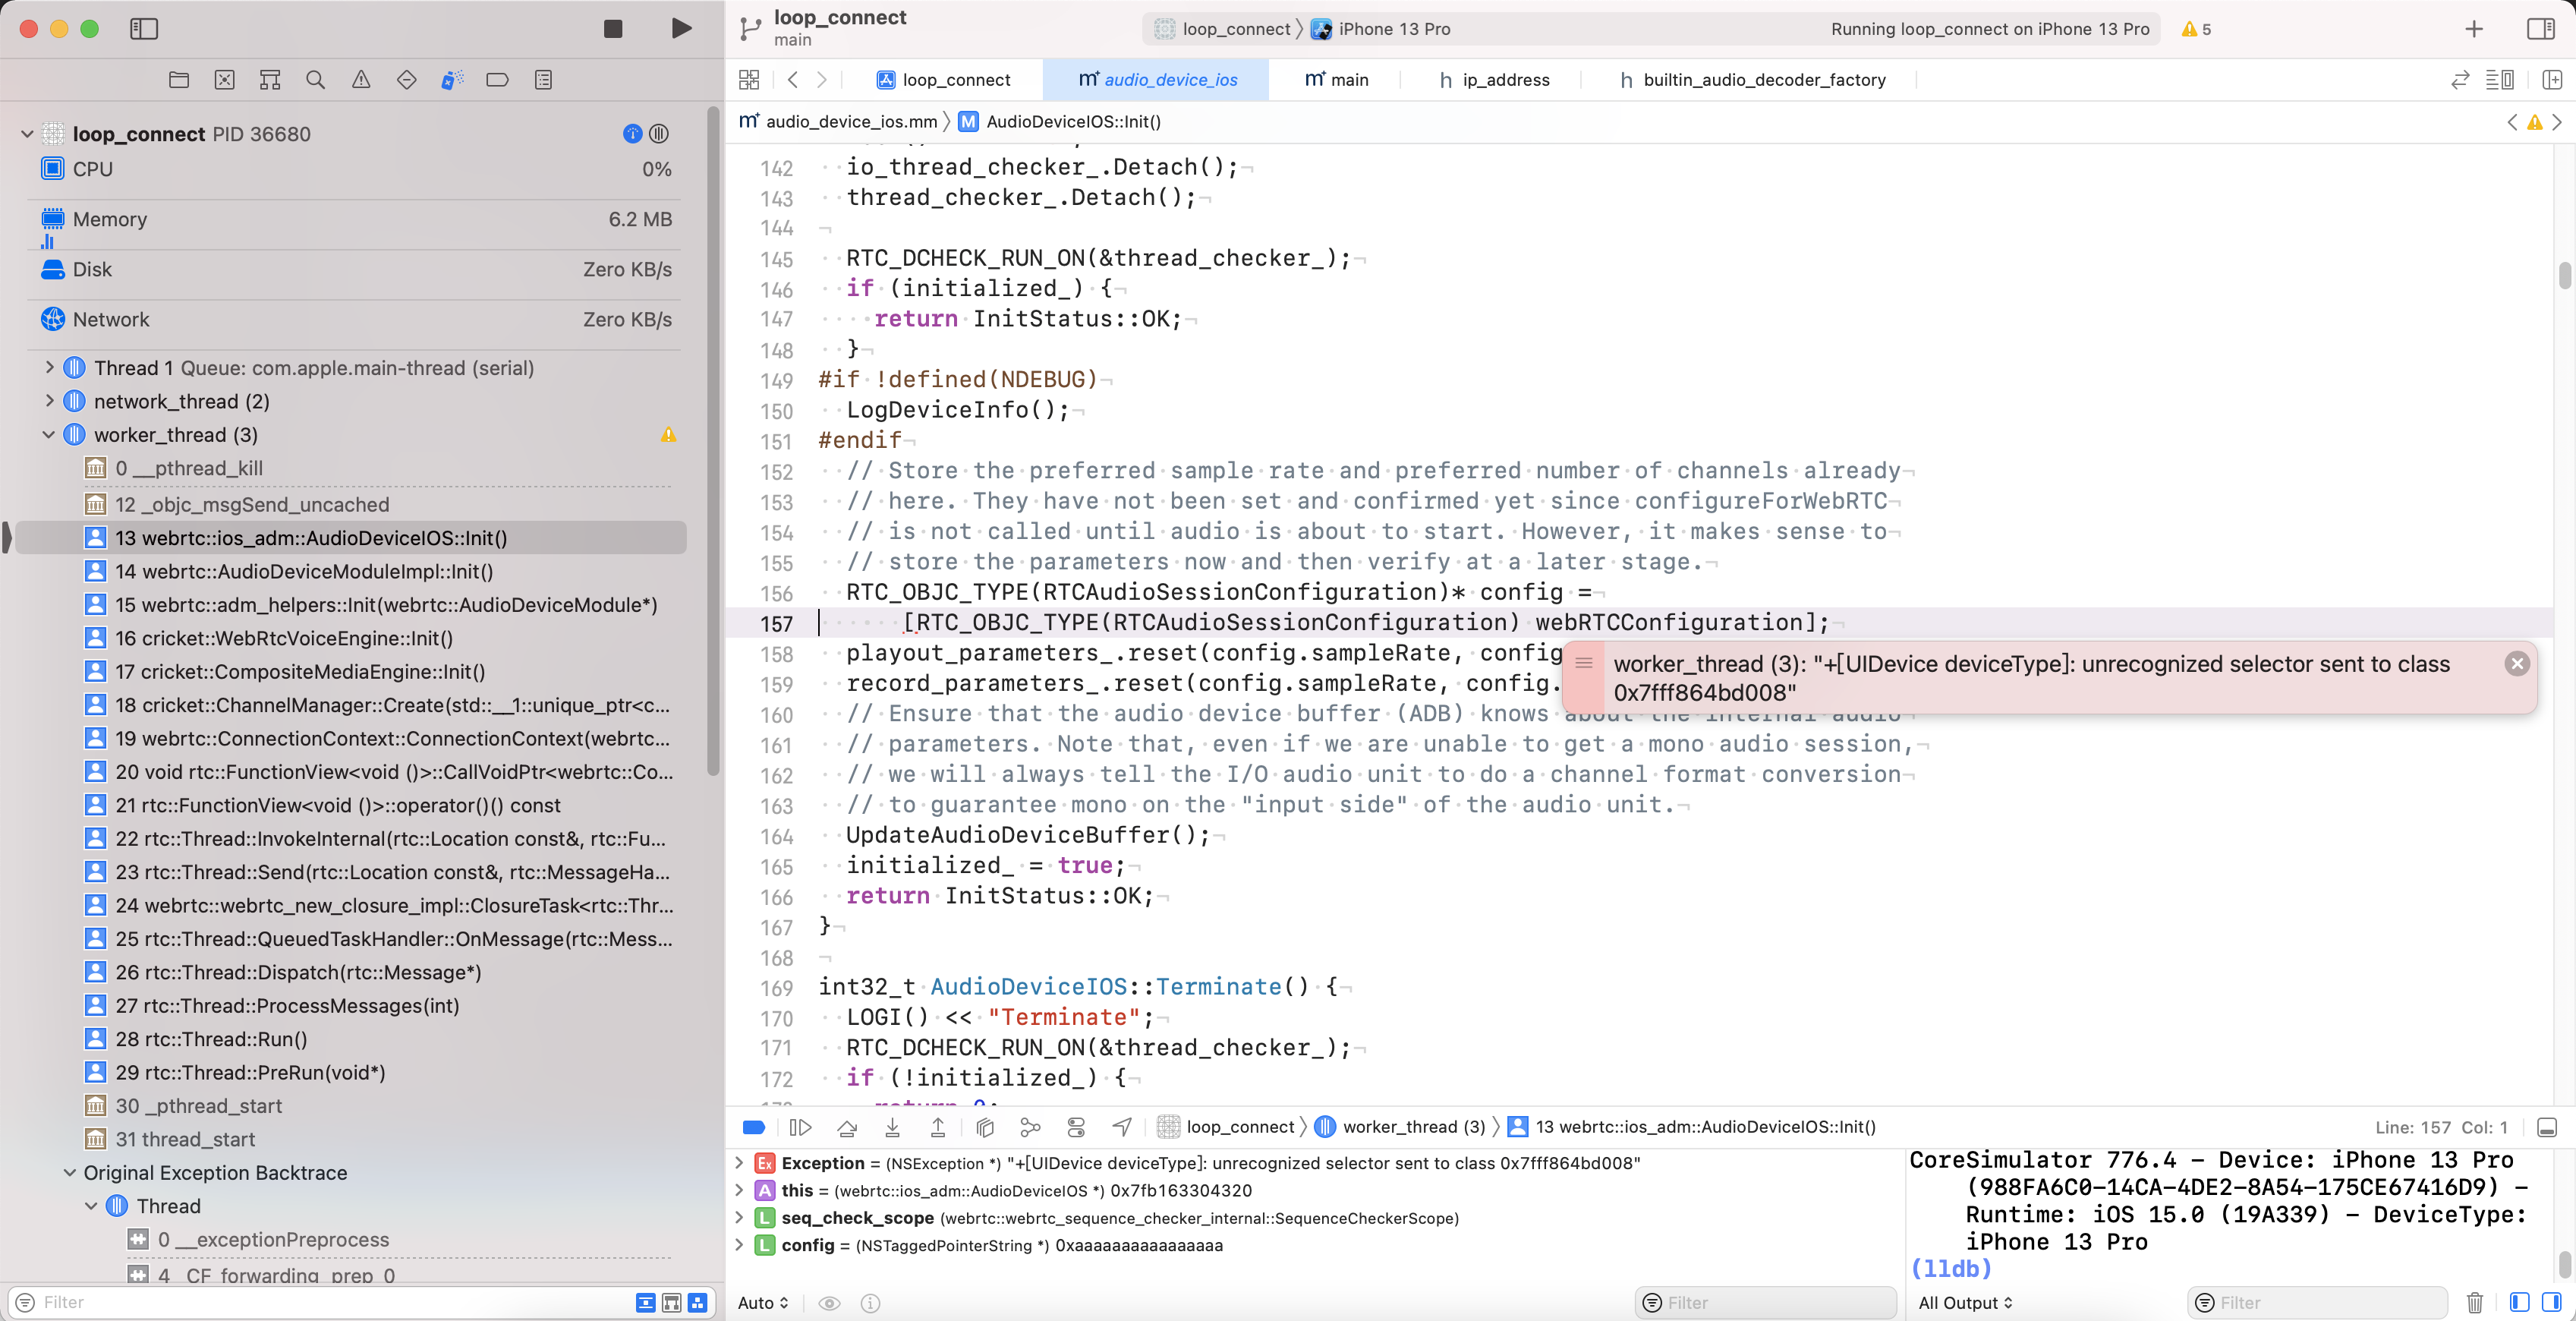Switch to the ip_address tab

[1494, 80]
